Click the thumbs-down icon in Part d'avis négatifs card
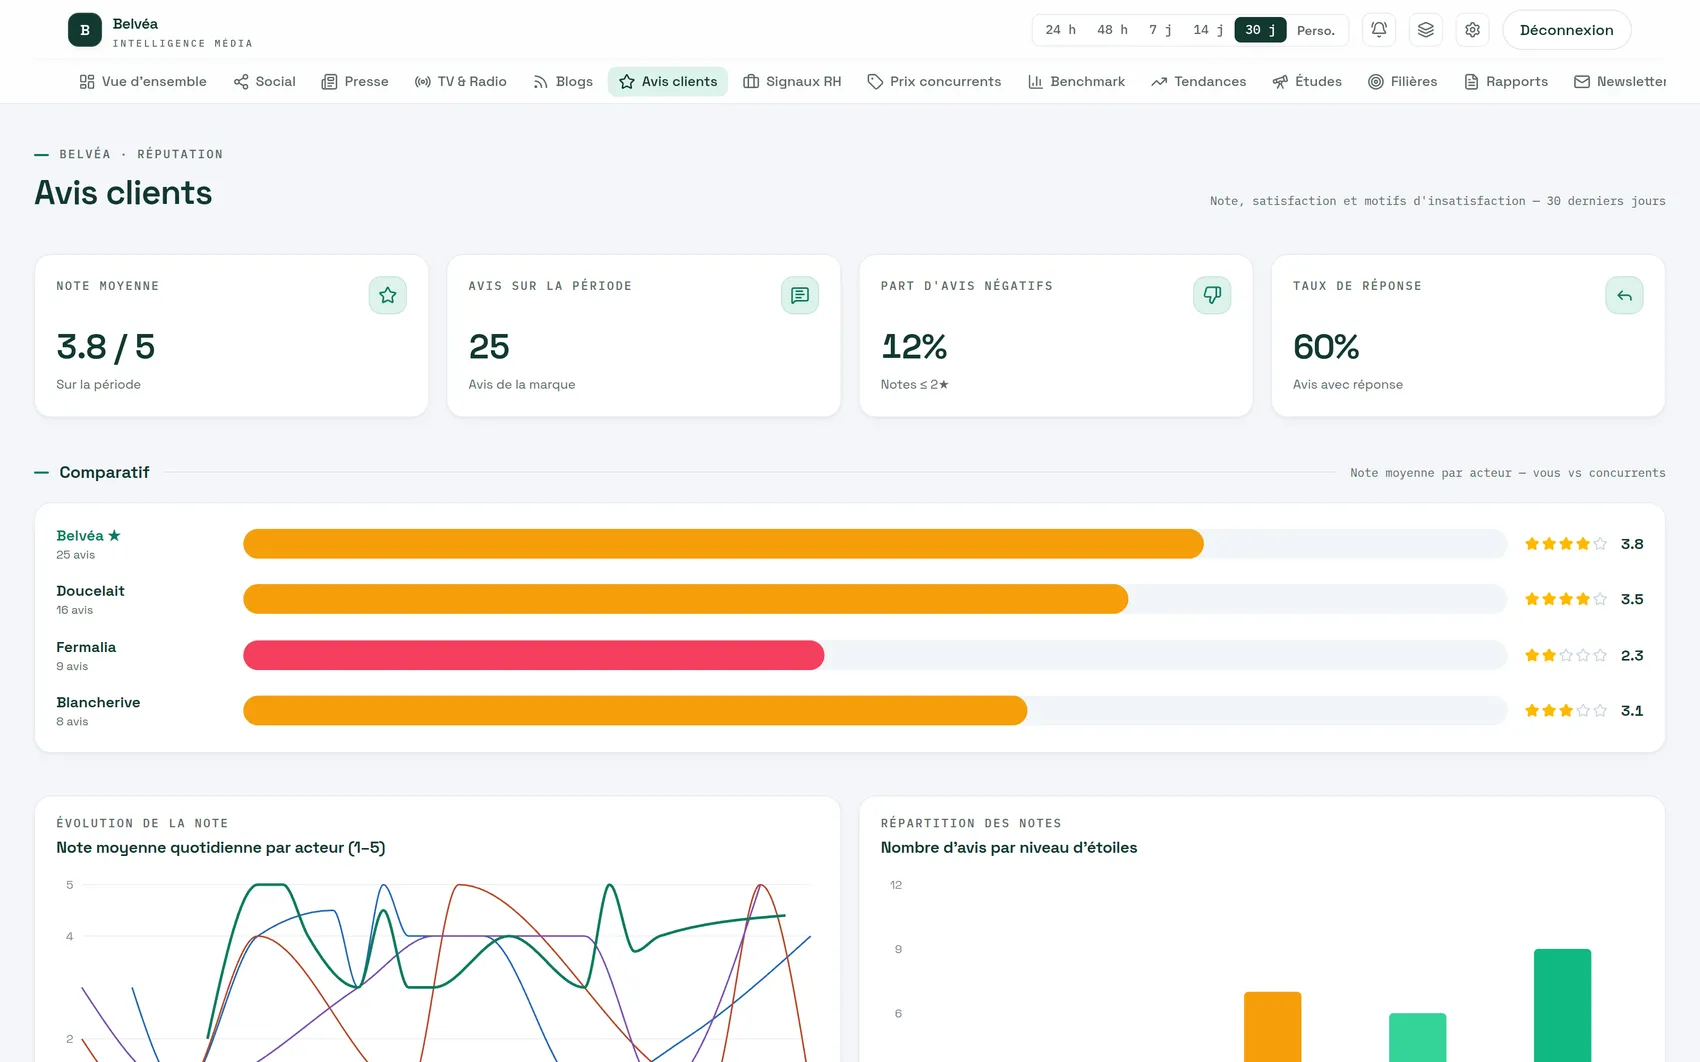Image resolution: width=1700 pixels, height=1062 pixels. coord(1212,295)
